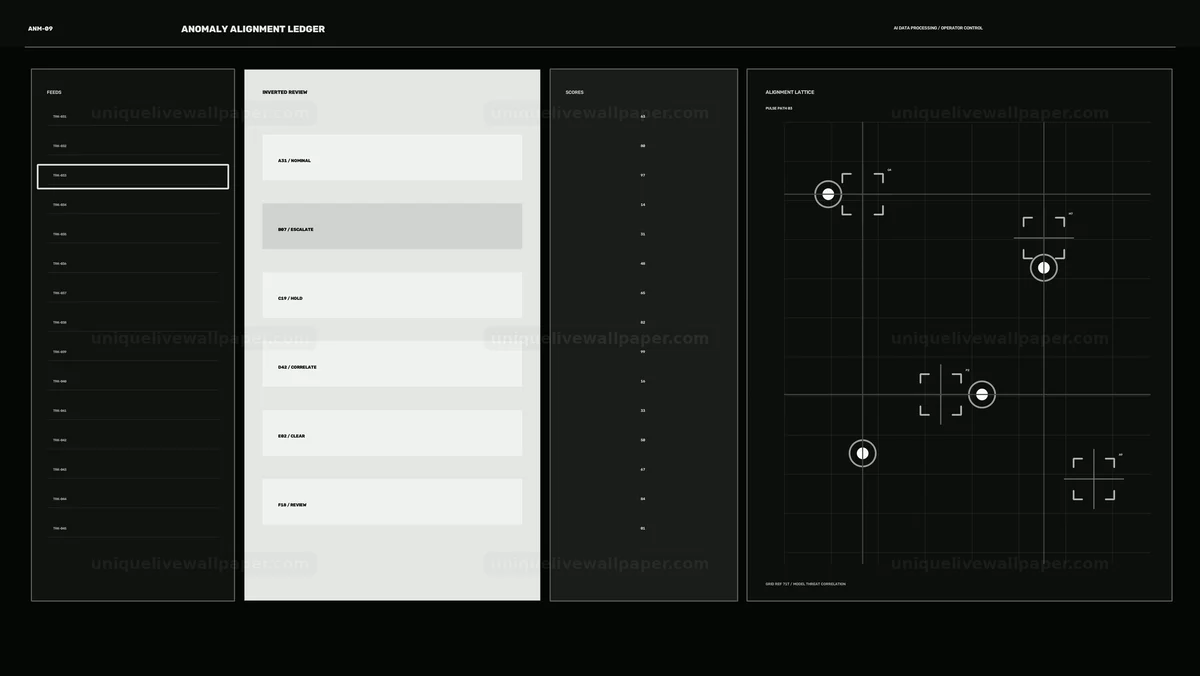The image size is (1200, 676).
Task: Click the score value 99
Action: (643, 352)
